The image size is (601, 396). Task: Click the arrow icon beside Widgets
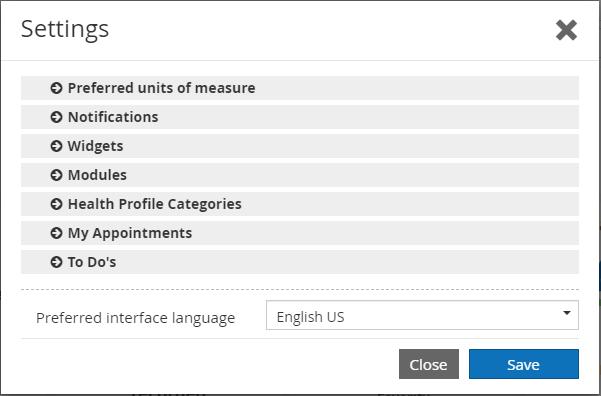(x=56, y=146)
